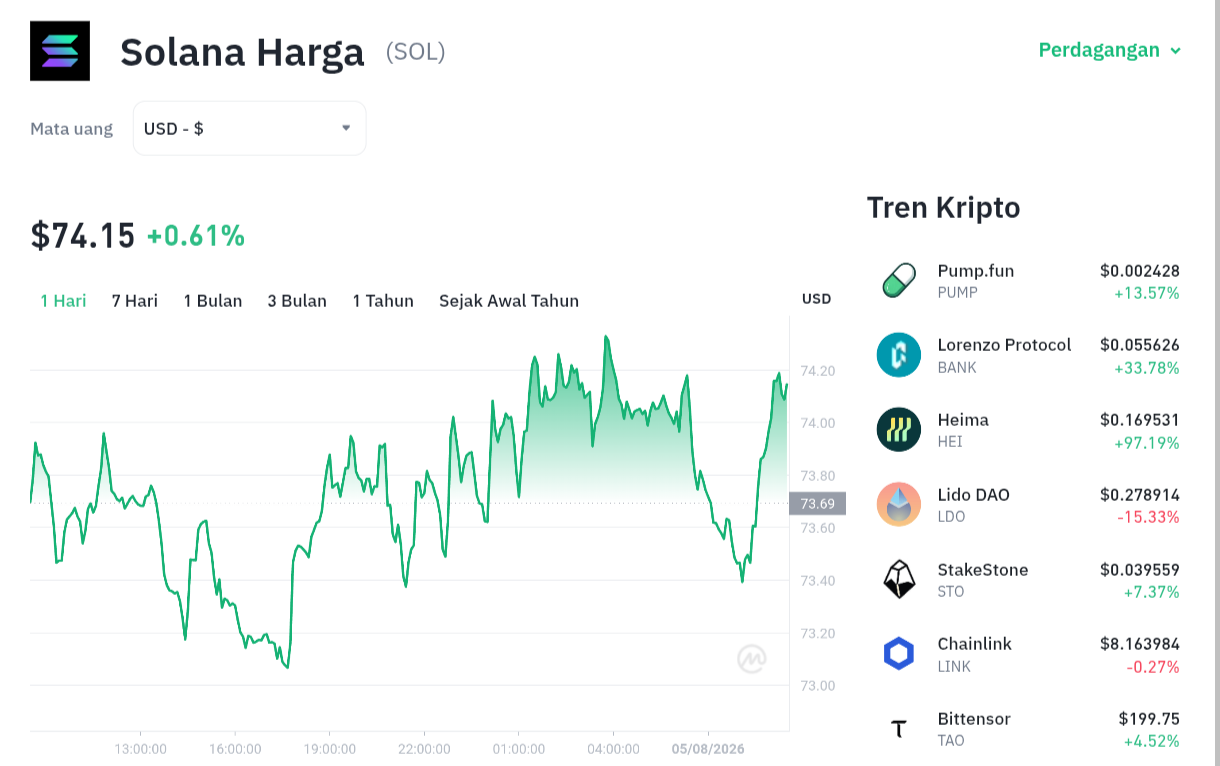Open the Bittensor TAO icon

[899, 729]
